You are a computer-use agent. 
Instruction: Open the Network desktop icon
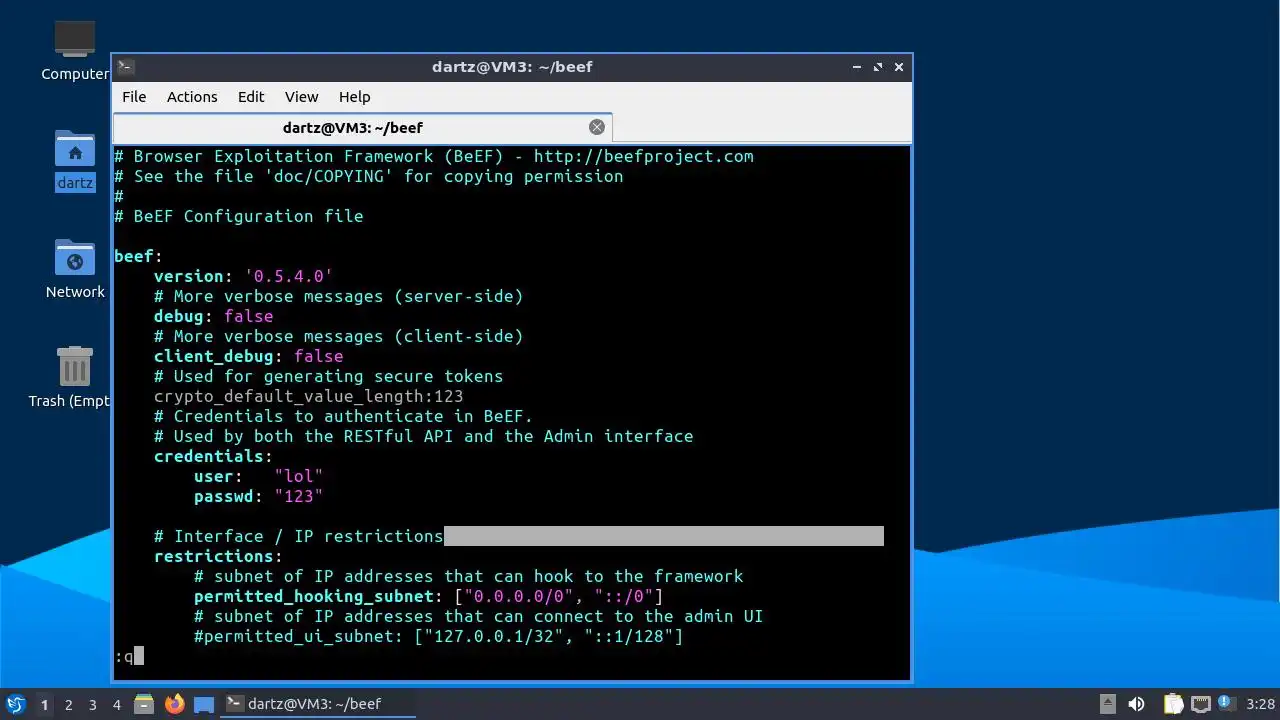click(x=75, y=269)
